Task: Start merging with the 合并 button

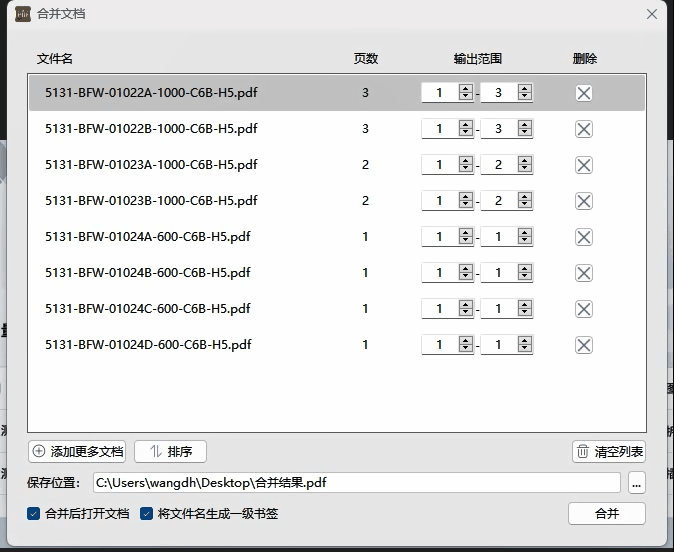Action: 606,513
